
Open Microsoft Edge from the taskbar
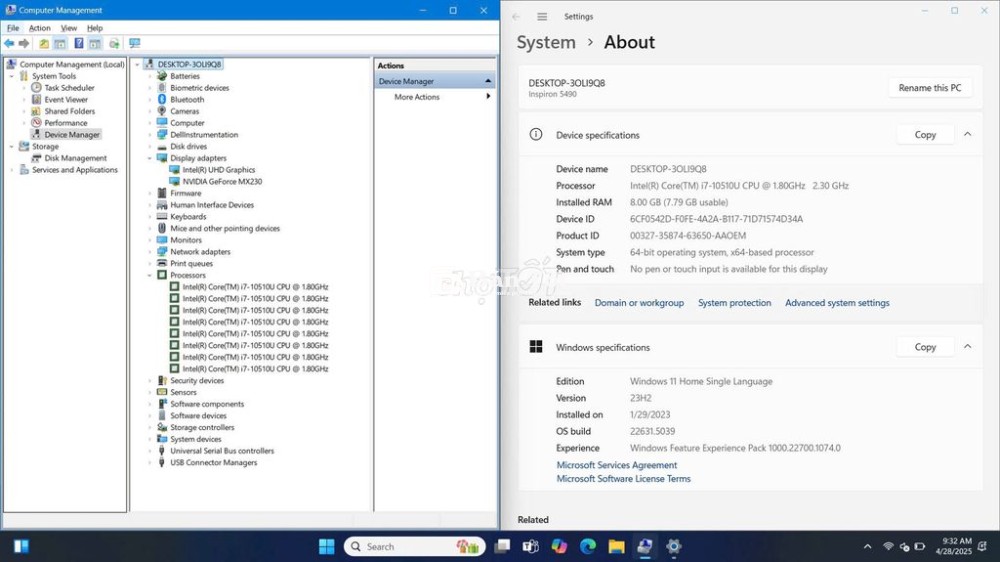588,546
